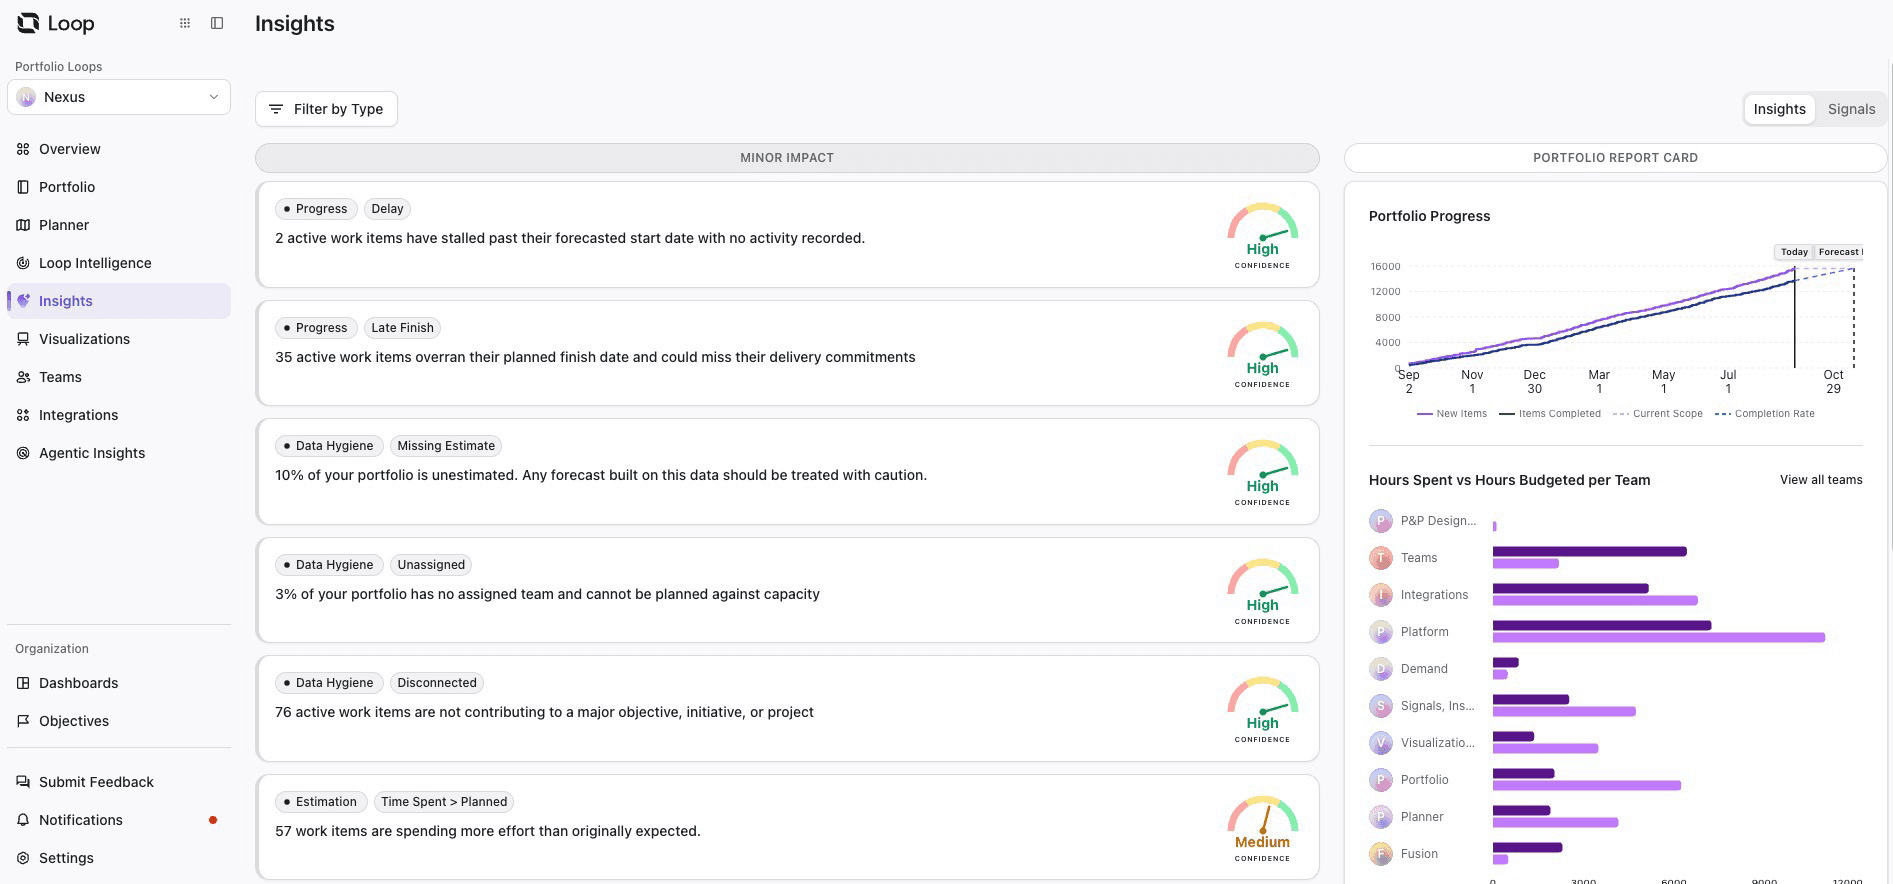This screenshot has width=1893, height=884.
Task: Click the Planner map icon
Action: tap(23, 225)
